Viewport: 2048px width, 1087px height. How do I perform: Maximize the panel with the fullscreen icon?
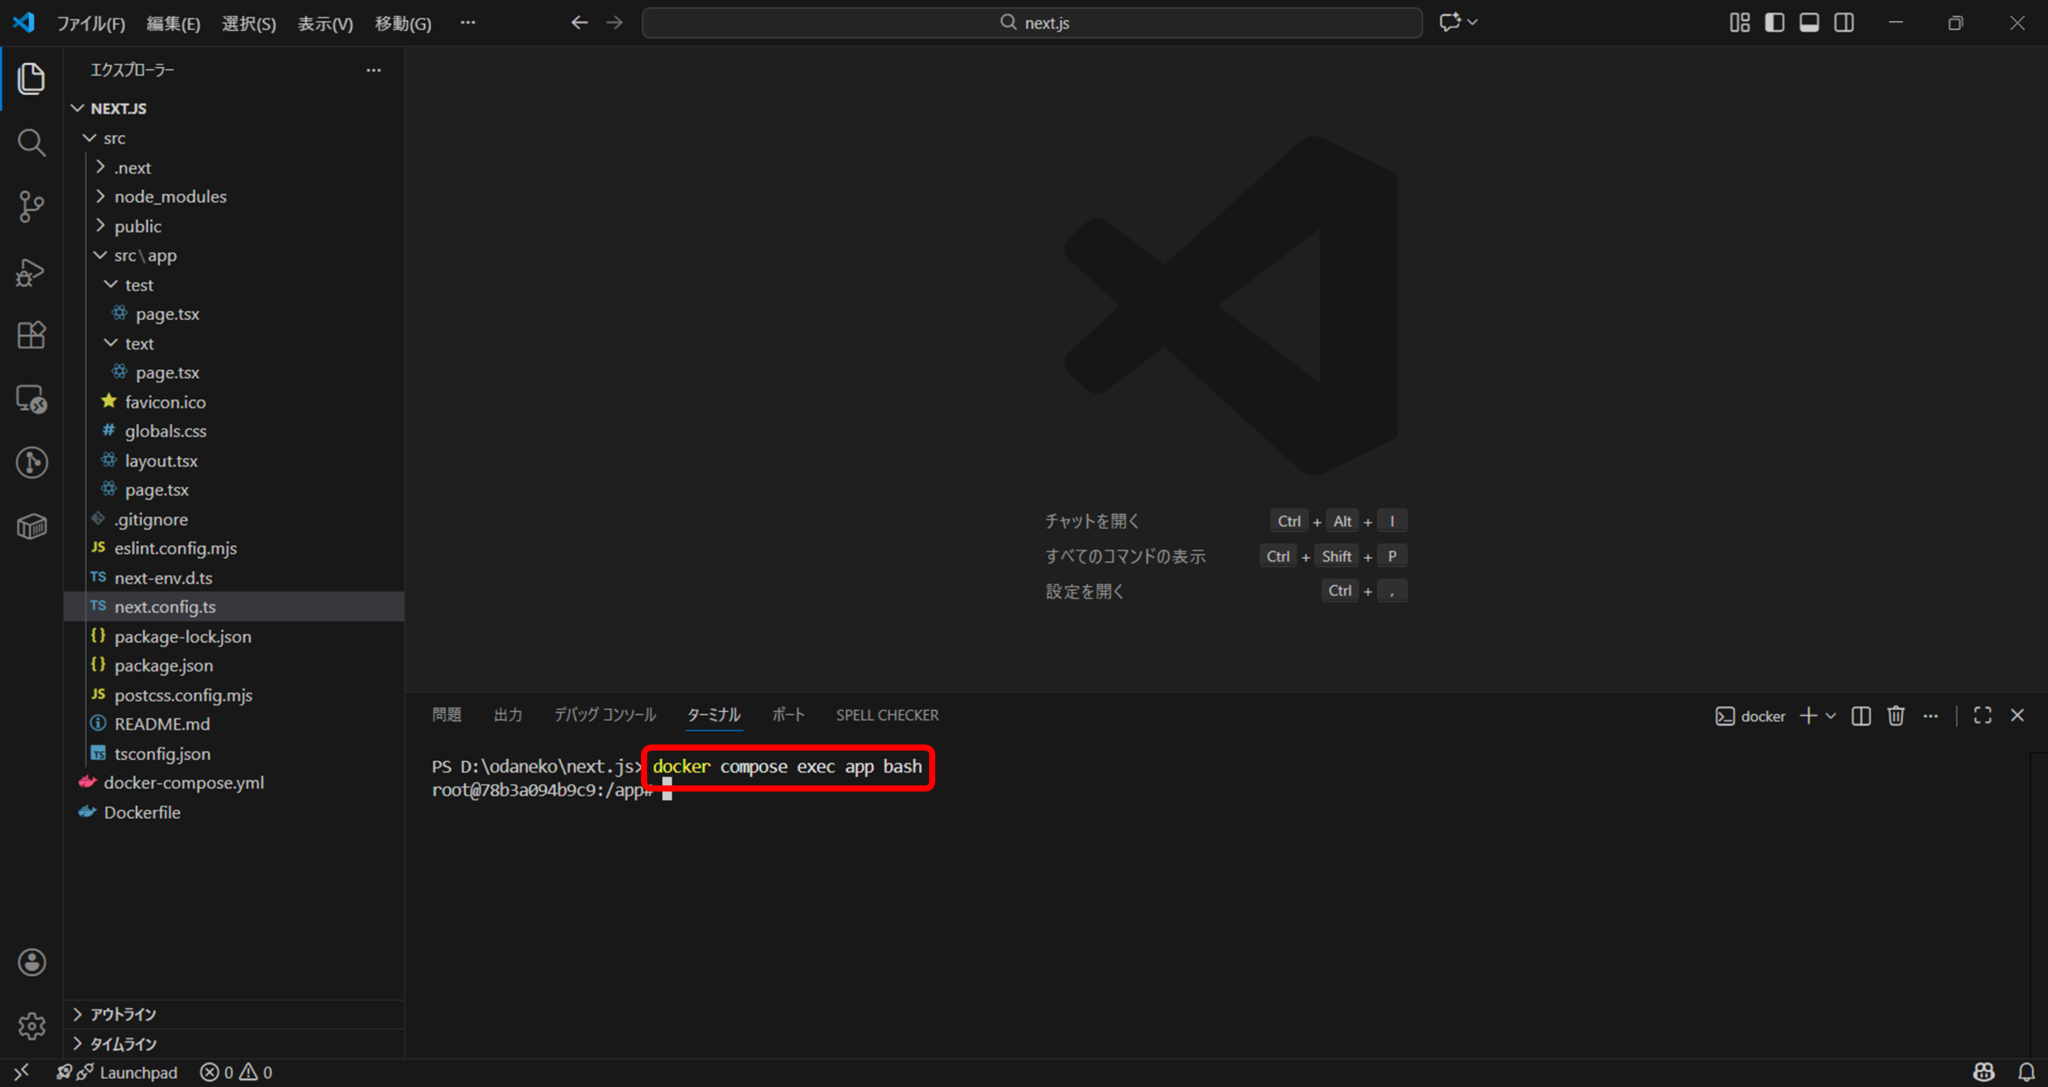[1982, 715]
